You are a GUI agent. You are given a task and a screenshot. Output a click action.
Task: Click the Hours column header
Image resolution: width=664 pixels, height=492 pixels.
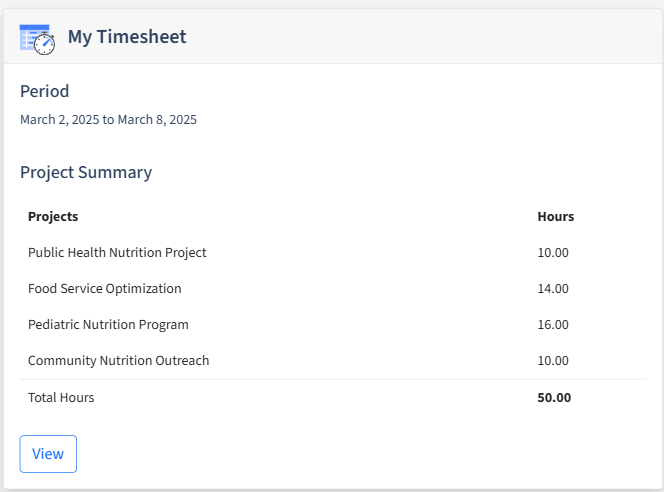pos(556,216)
